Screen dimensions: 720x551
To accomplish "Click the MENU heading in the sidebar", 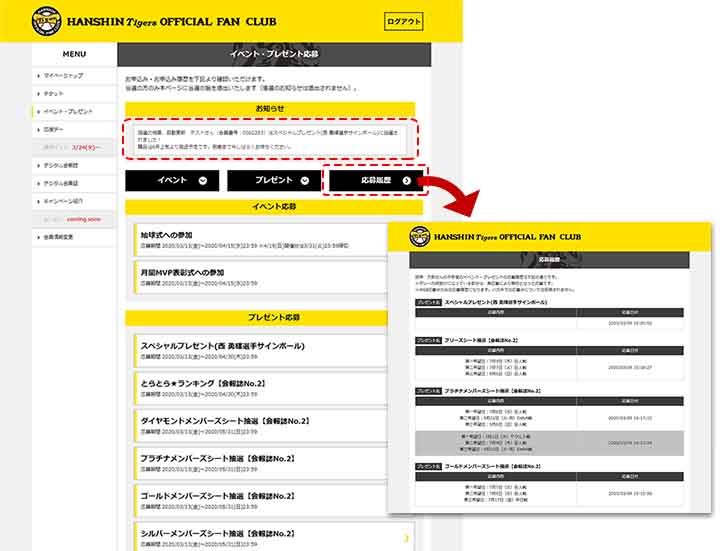I will click(74, 54).
